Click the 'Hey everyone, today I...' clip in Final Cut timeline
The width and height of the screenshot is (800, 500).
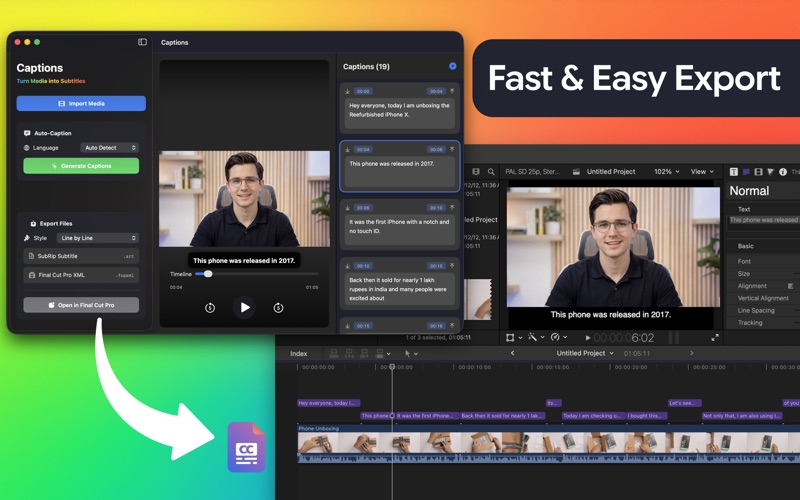coord(329,403)
